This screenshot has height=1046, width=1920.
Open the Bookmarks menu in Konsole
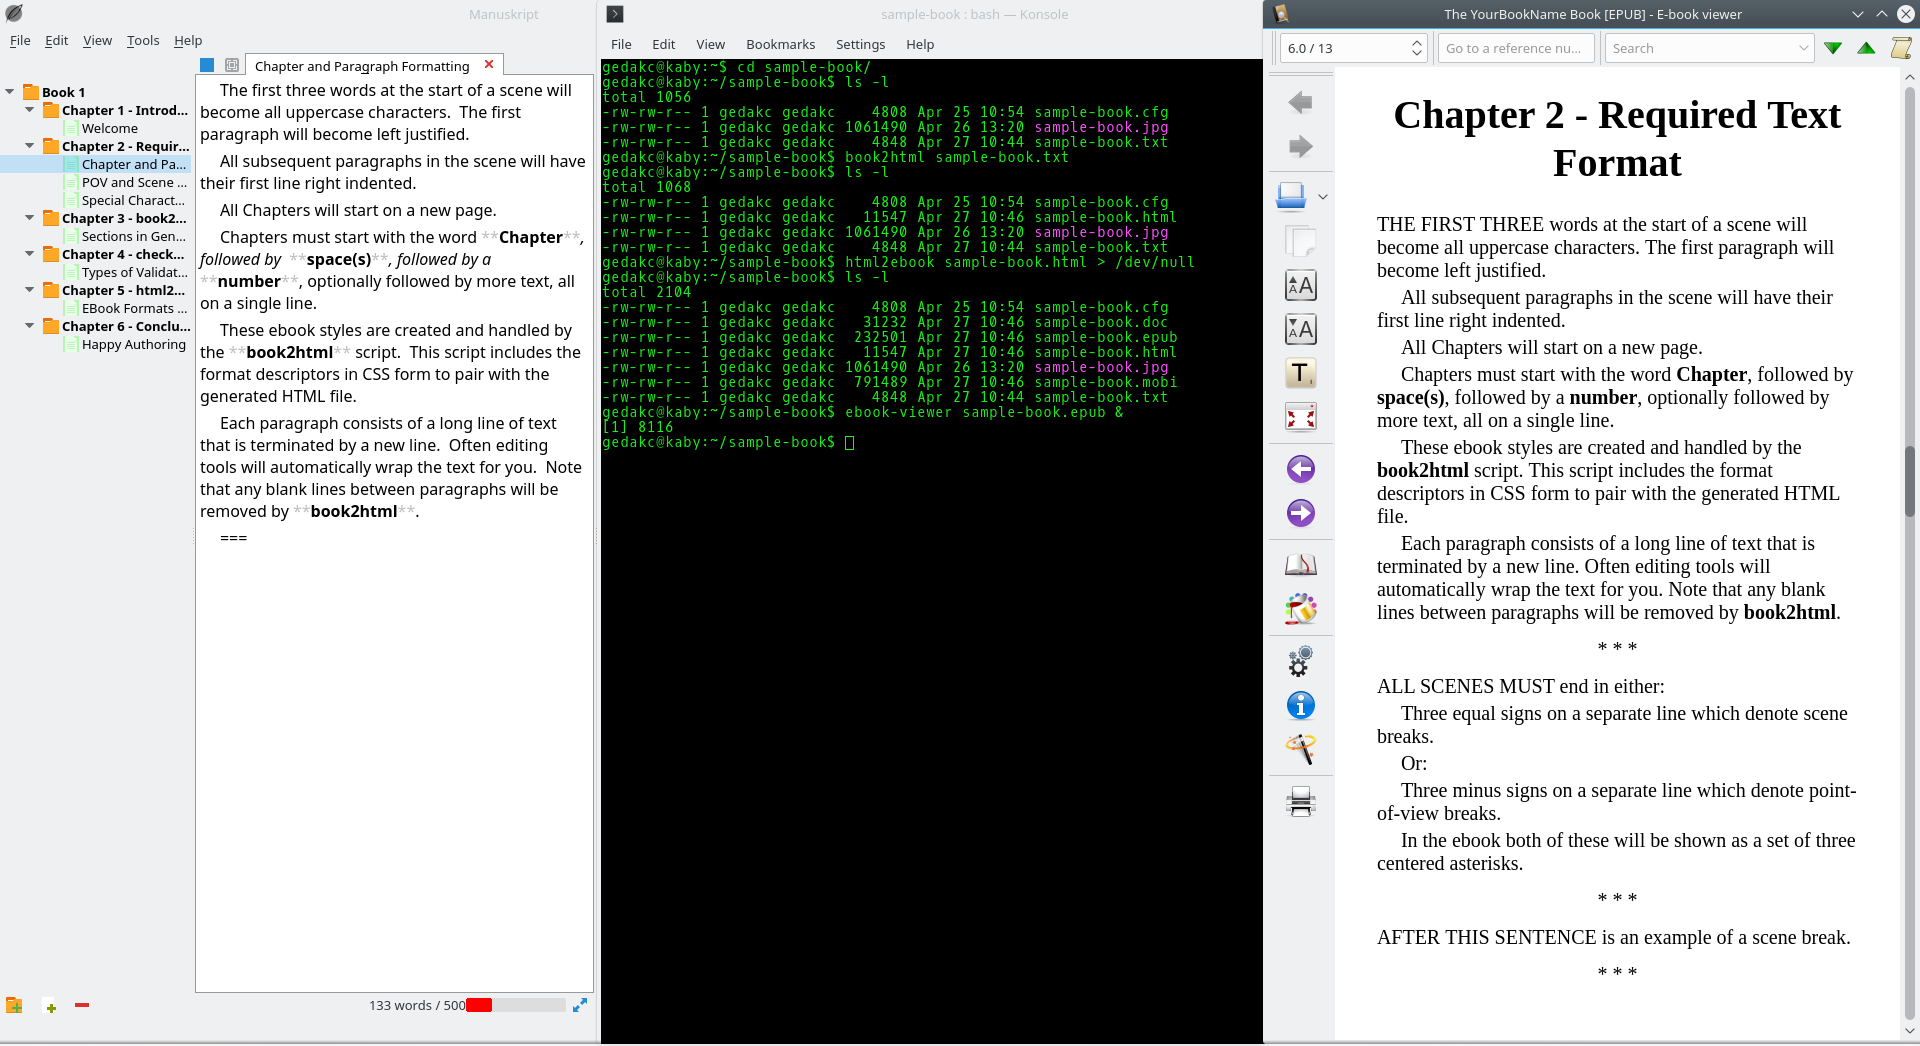pyautogui.click(x=780, y=44)
